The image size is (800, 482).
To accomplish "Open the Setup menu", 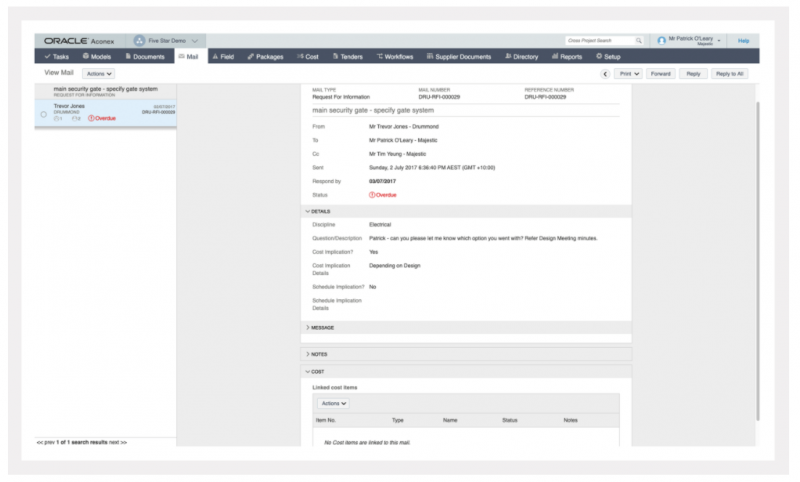I will (608, 57).
